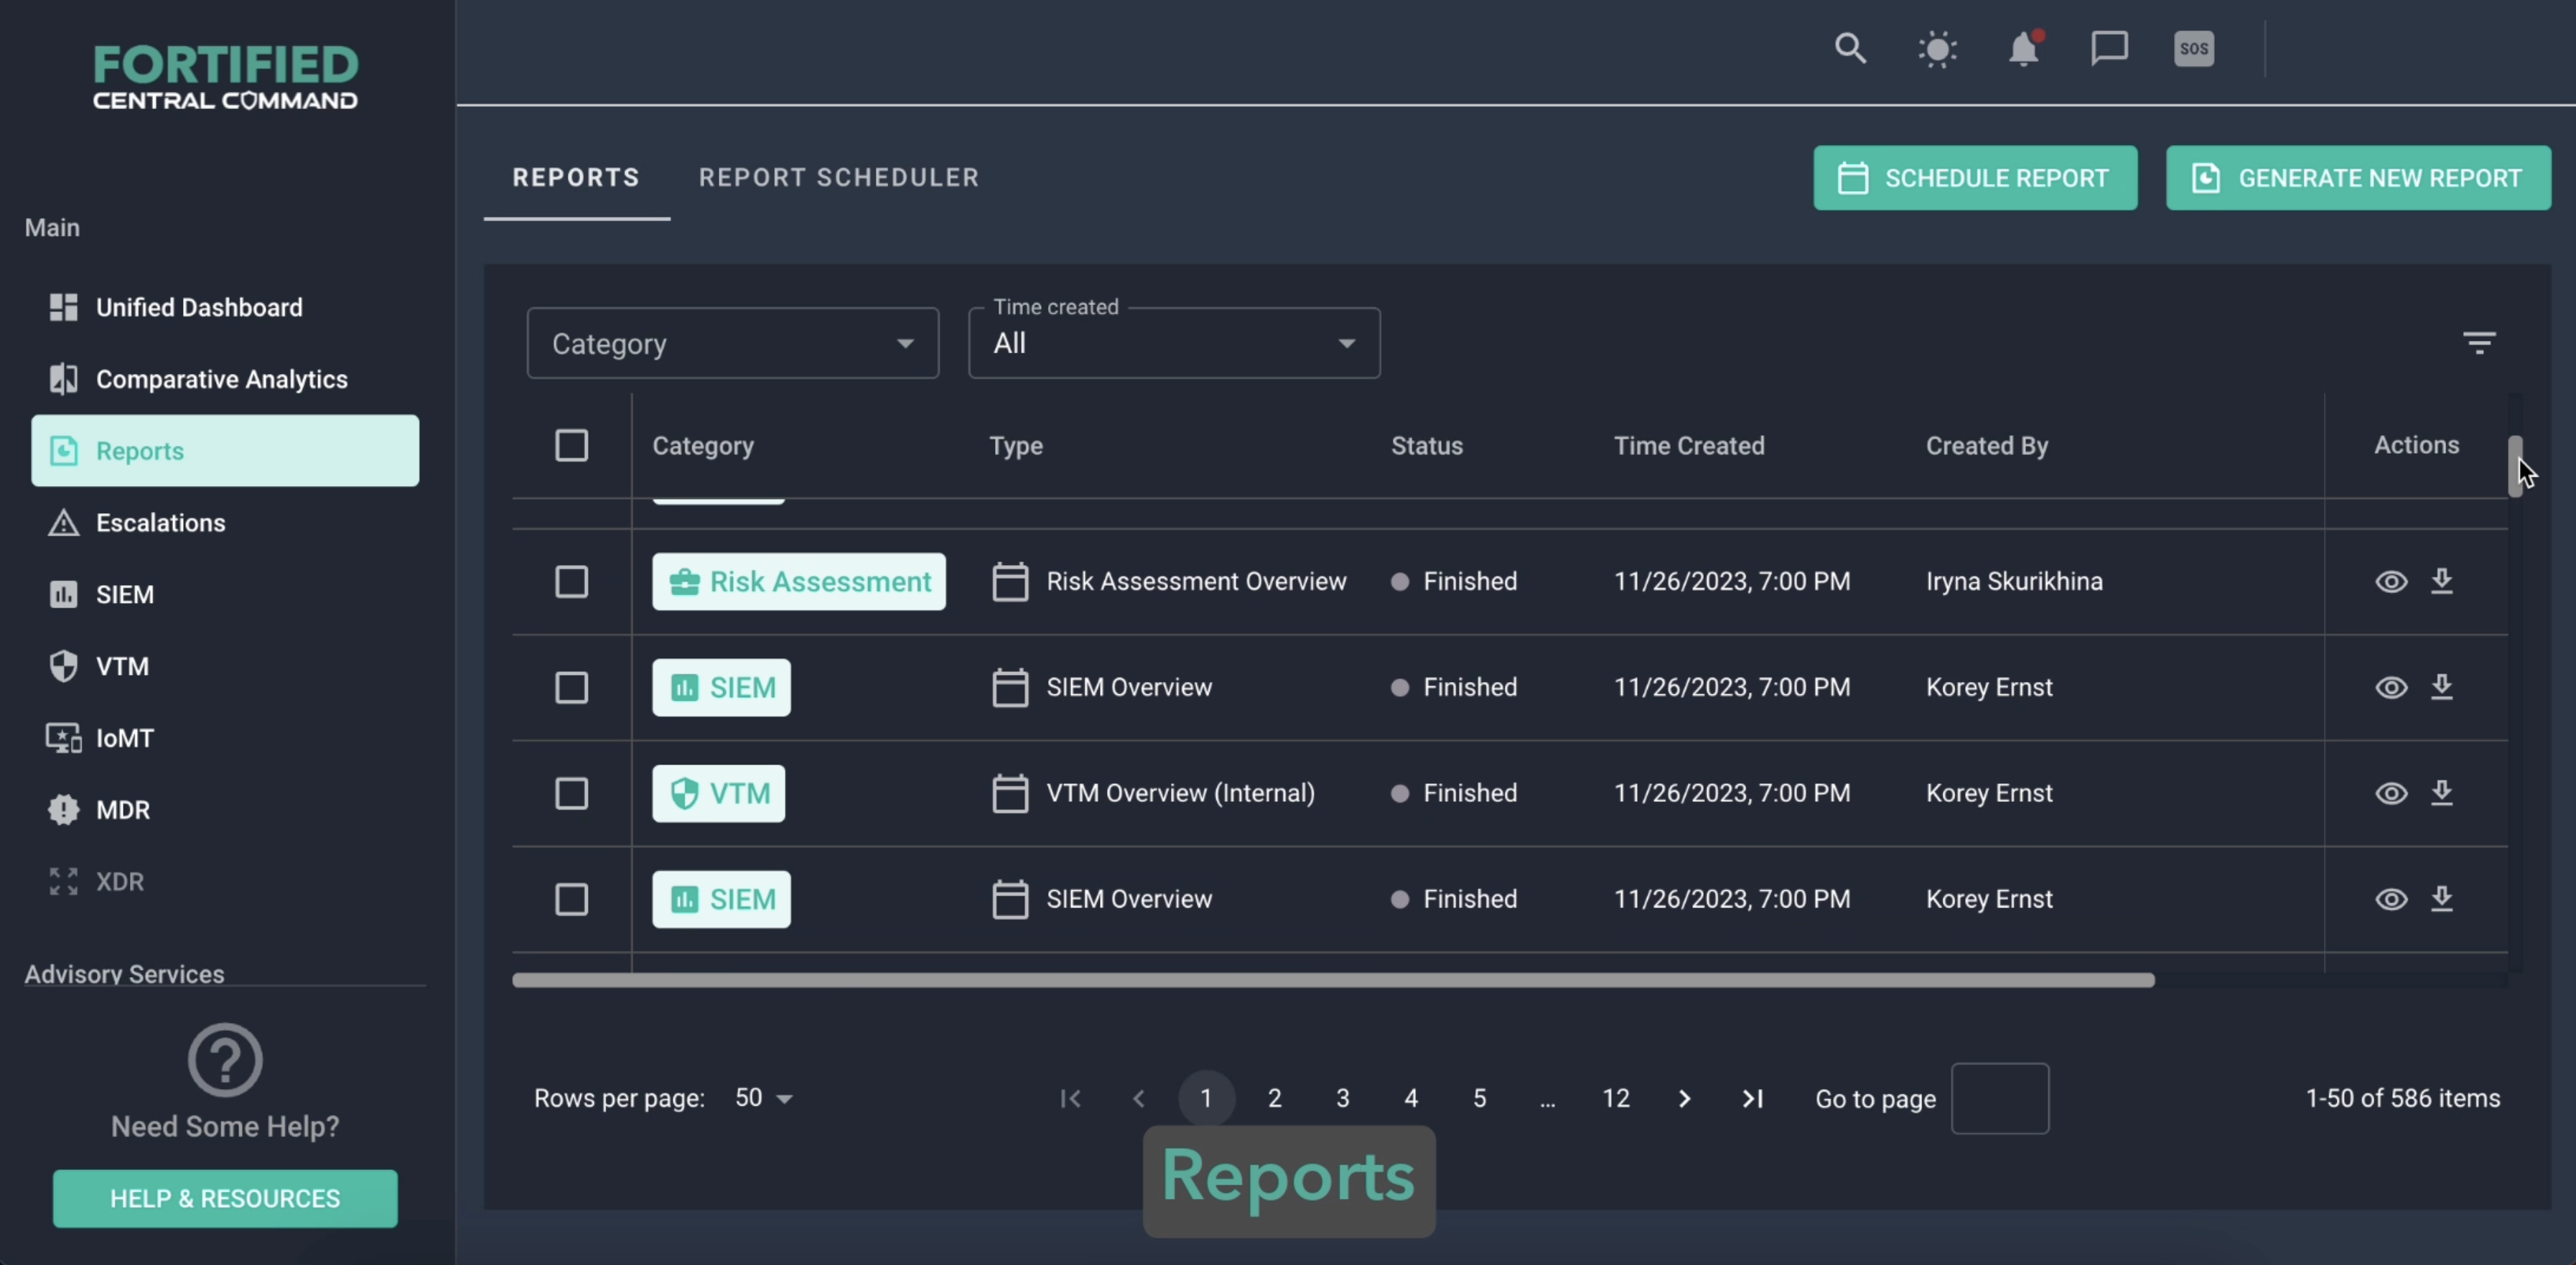Click VTM Overview (Internal) type text
The width and height of the screenshot is (2576, 1265).
point(1180,793)
